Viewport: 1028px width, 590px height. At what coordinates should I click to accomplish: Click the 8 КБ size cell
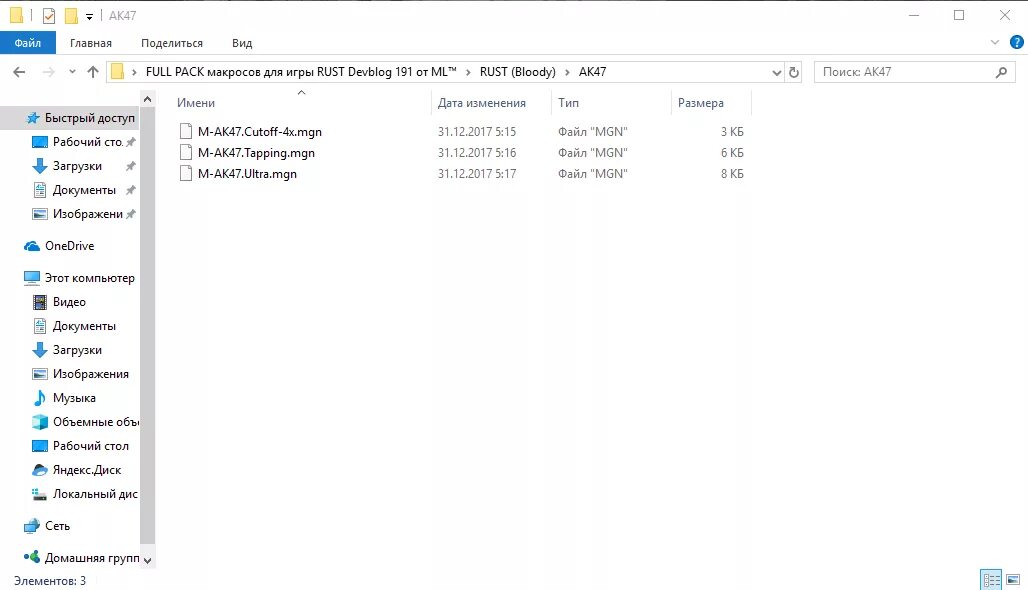point(732,174)
